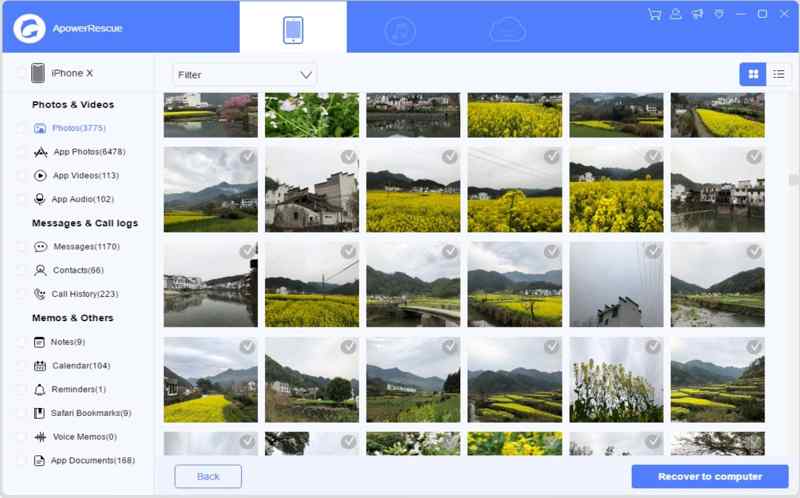
Task: Check the Messages(1170) checkbox
Action: click(x=21, y=246)
